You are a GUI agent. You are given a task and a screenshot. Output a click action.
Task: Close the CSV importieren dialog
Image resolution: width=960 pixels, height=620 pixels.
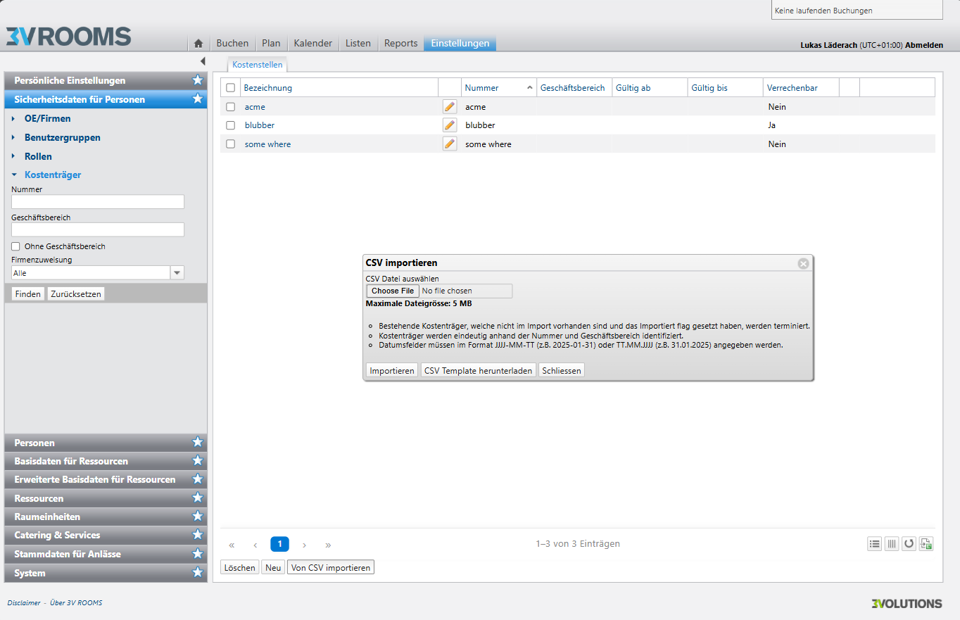point(803,263)
